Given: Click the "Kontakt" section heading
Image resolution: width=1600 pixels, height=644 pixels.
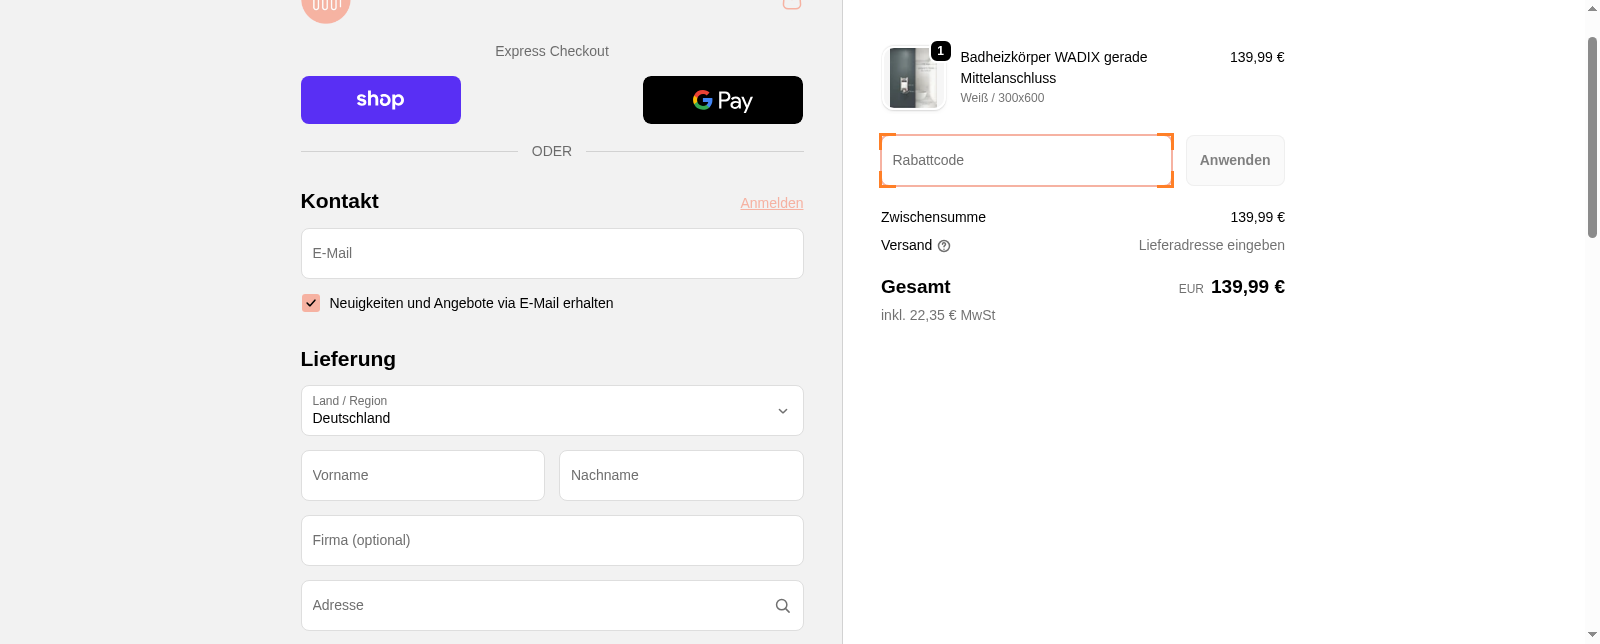Looking at the screenshot, I should 340,201.
